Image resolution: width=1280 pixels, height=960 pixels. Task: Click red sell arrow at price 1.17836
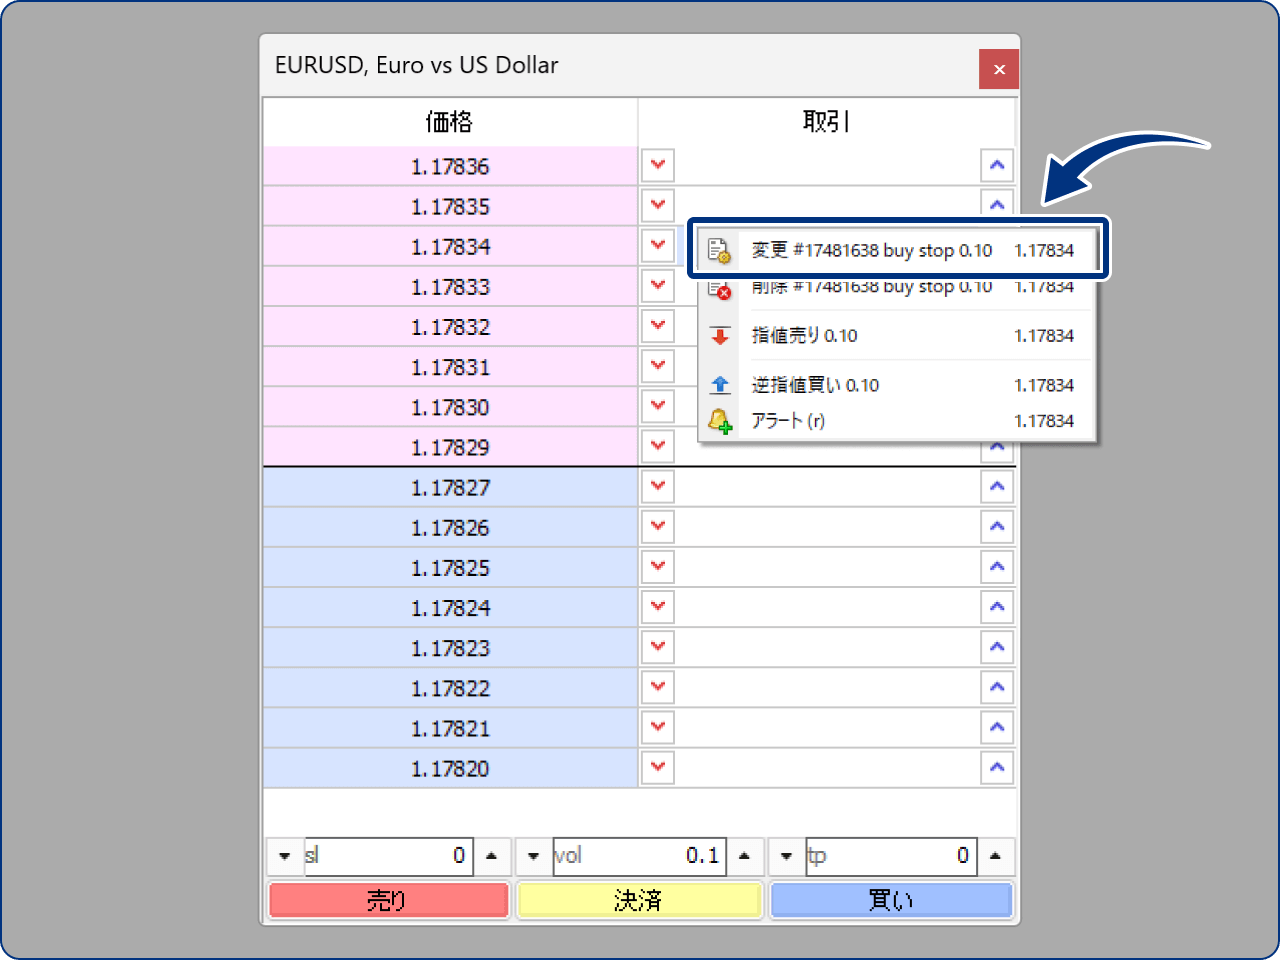click(658, 166)
